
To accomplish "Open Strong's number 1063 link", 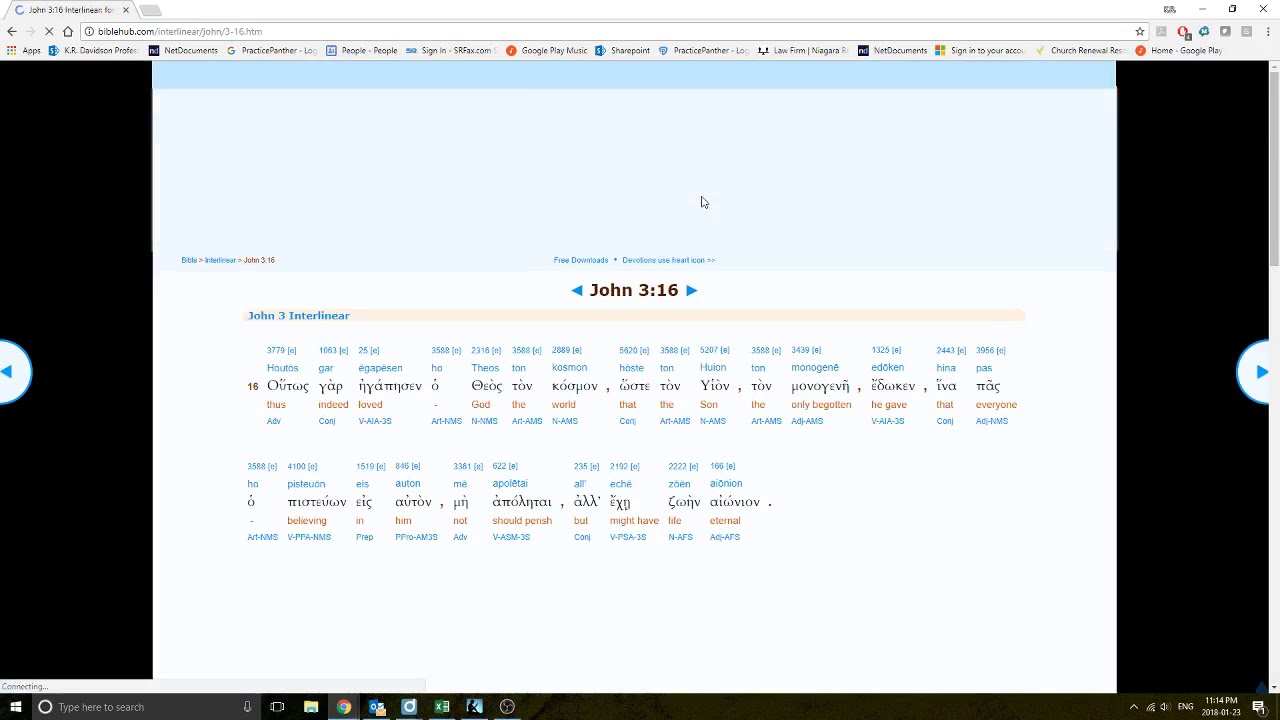I will coord(327,351).
